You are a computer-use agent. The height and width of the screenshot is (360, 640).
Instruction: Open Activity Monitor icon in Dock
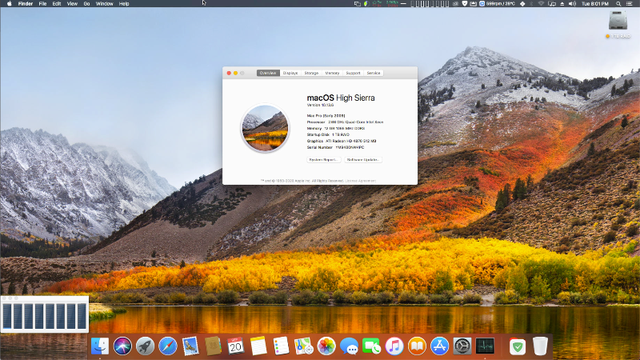[x=485, y=346]
